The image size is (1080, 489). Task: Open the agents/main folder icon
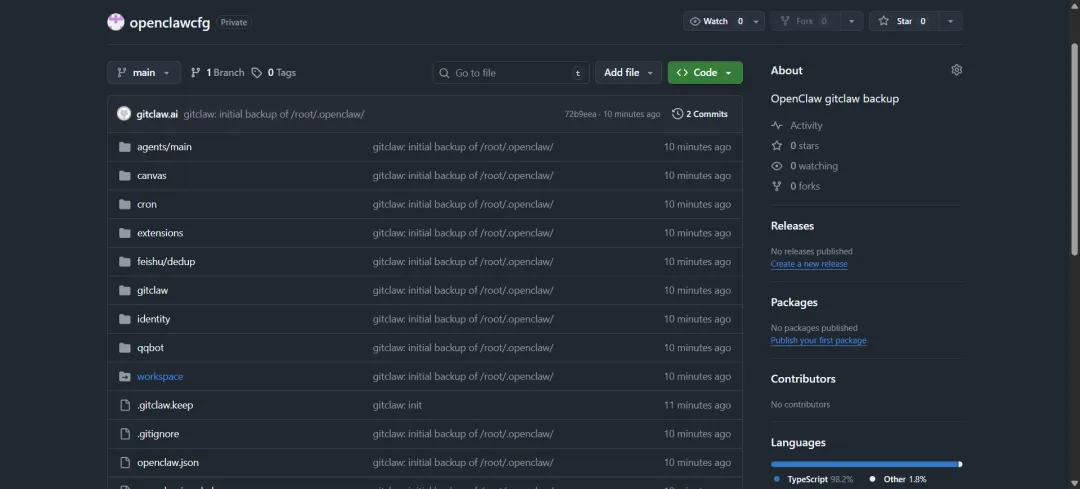pos(125,147)
